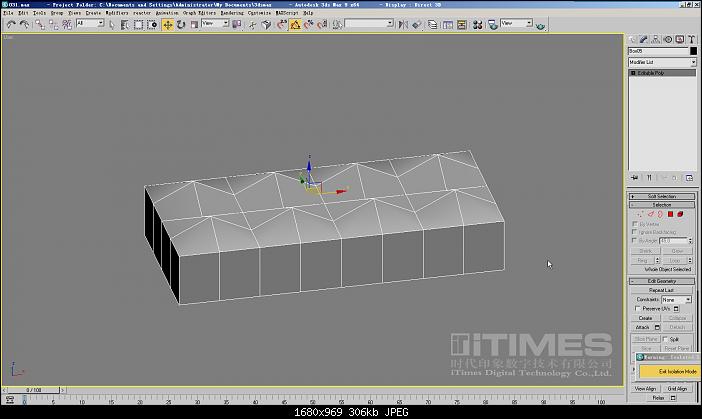Switch to the Display panel tab icon
Screen dimensions: 702x419
coord(680,39)
